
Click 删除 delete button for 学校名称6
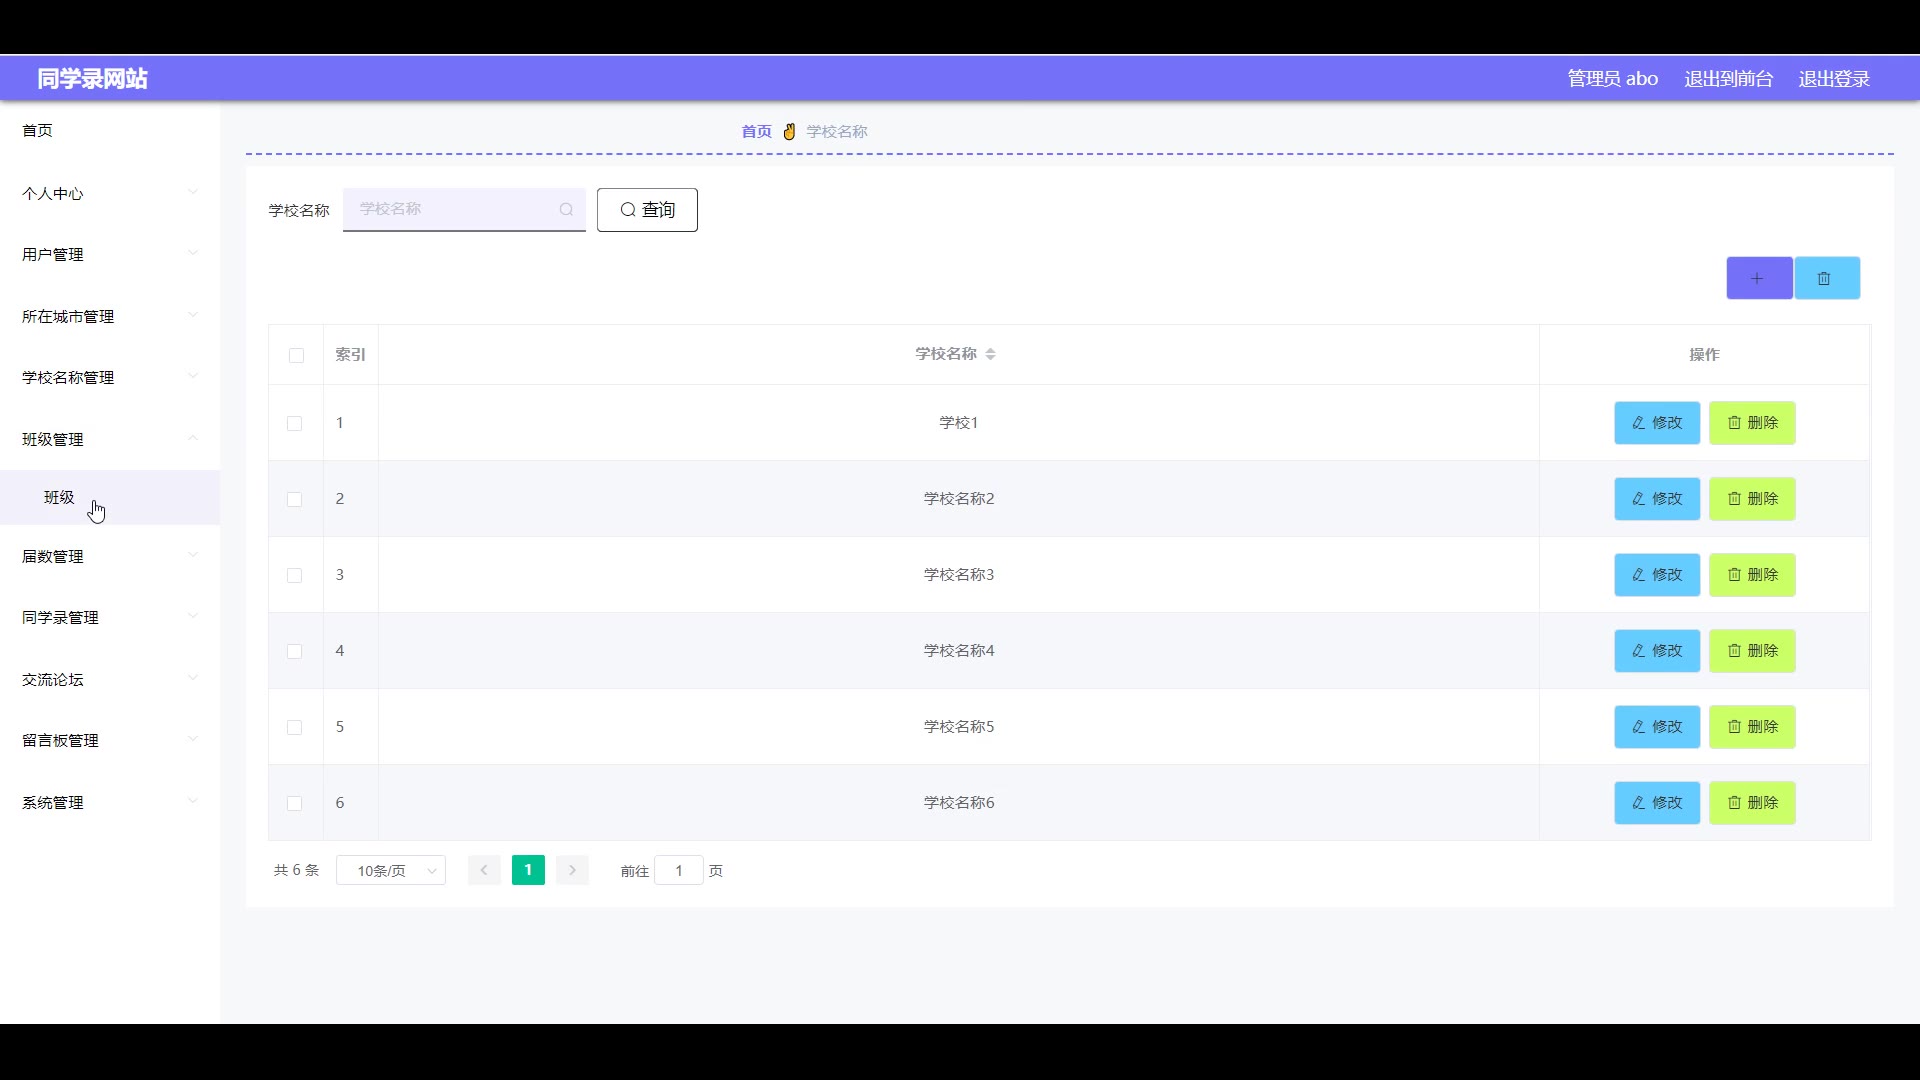1751,803
